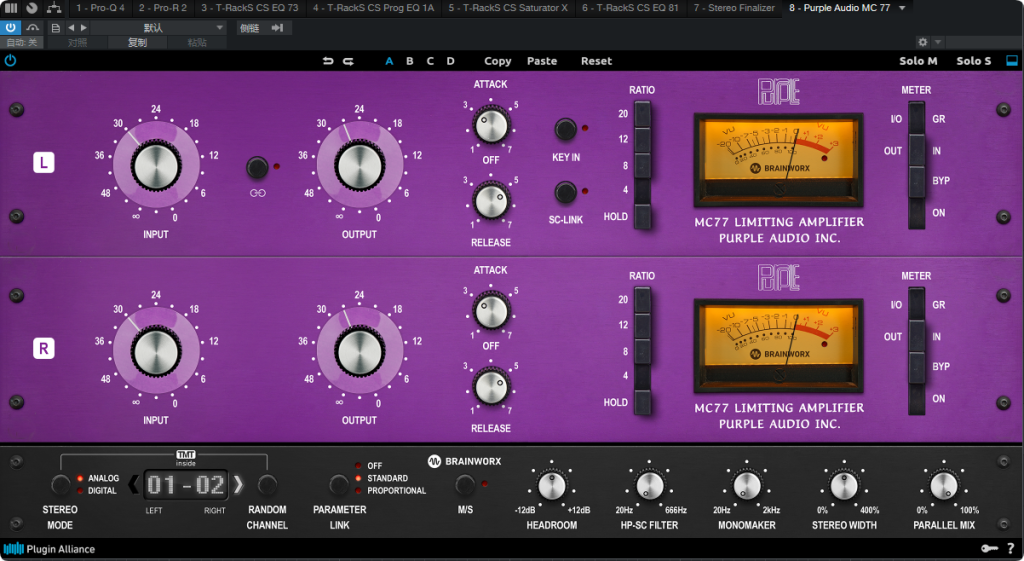Click the HP-SC FILTER knob
The height and width of the screenshot is (561, 1024).
[649, 486]
